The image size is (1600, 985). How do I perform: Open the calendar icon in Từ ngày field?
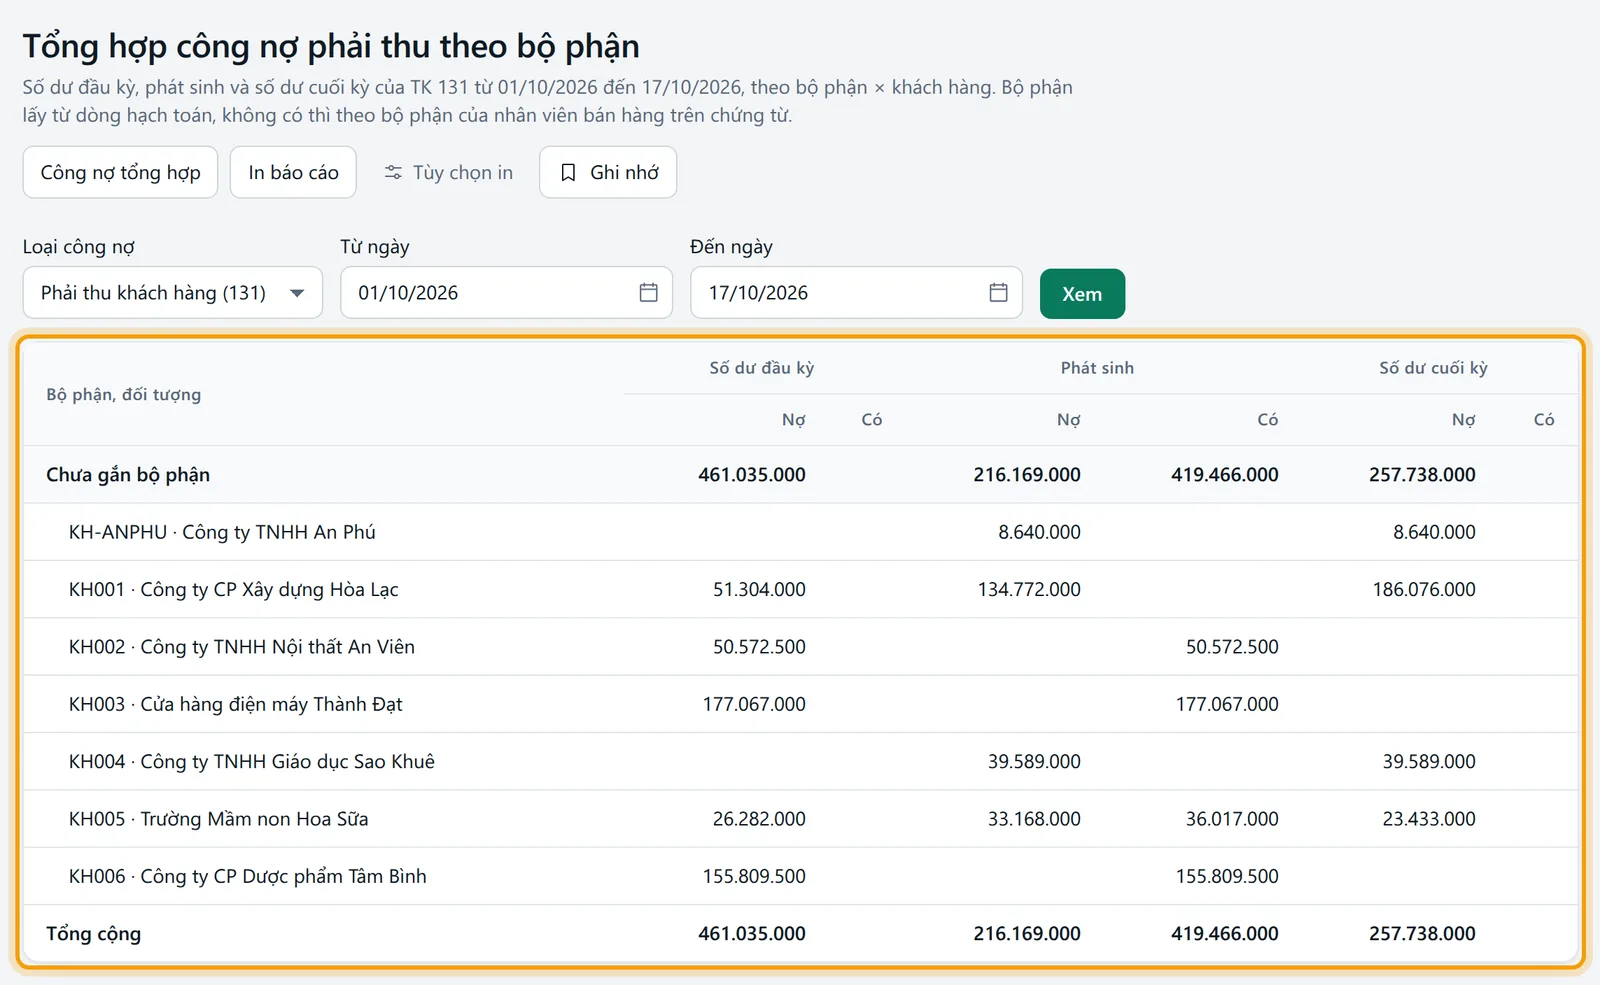point(648,292)
